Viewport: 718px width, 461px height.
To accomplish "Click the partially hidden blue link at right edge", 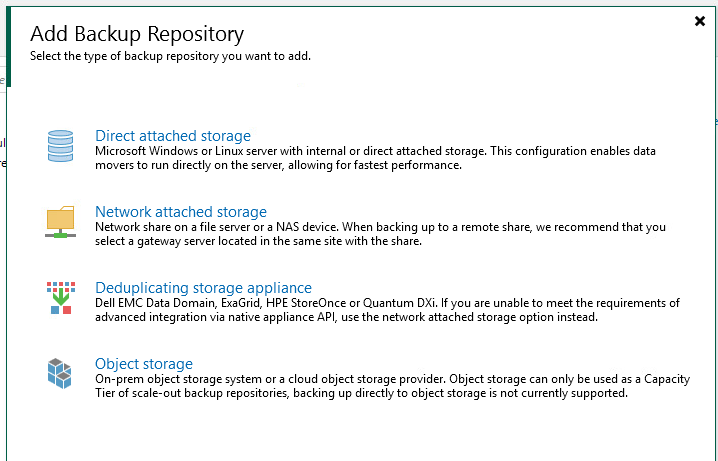I will (715, 121).
